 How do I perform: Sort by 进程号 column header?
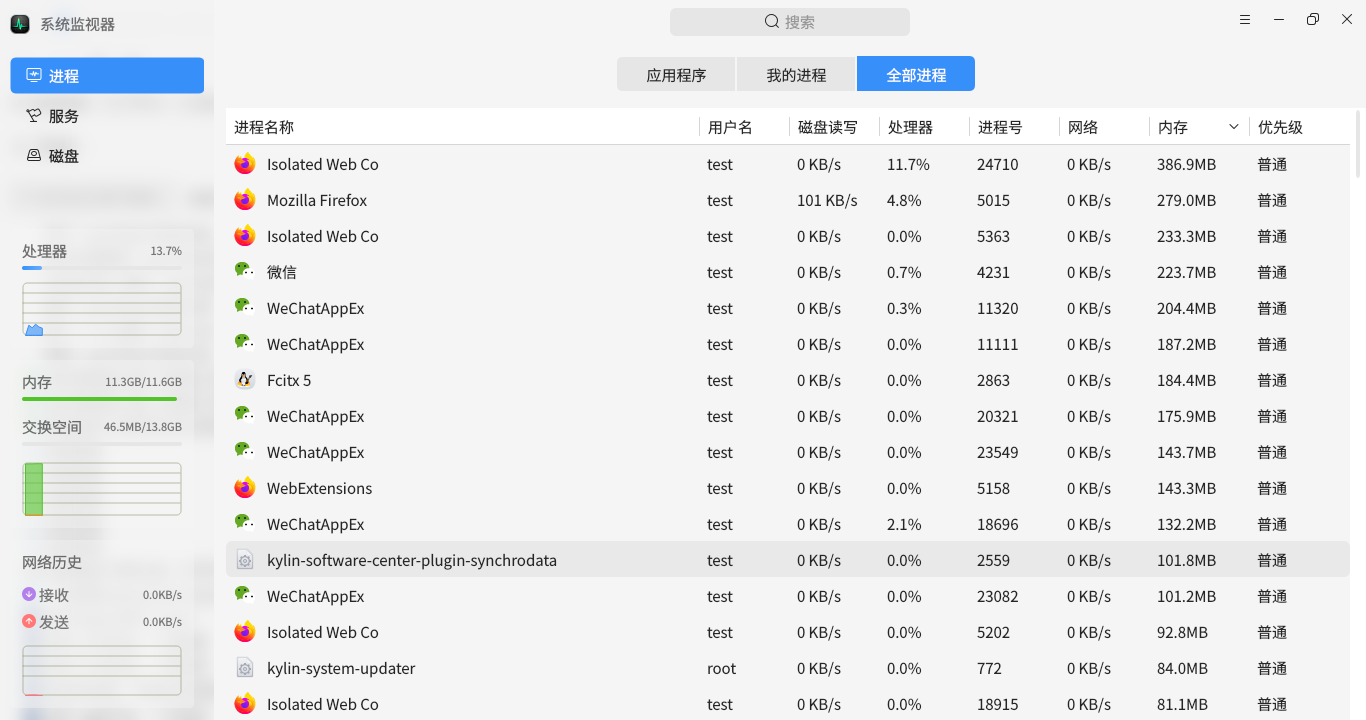pyautogui.click(x=1014, y=127)
